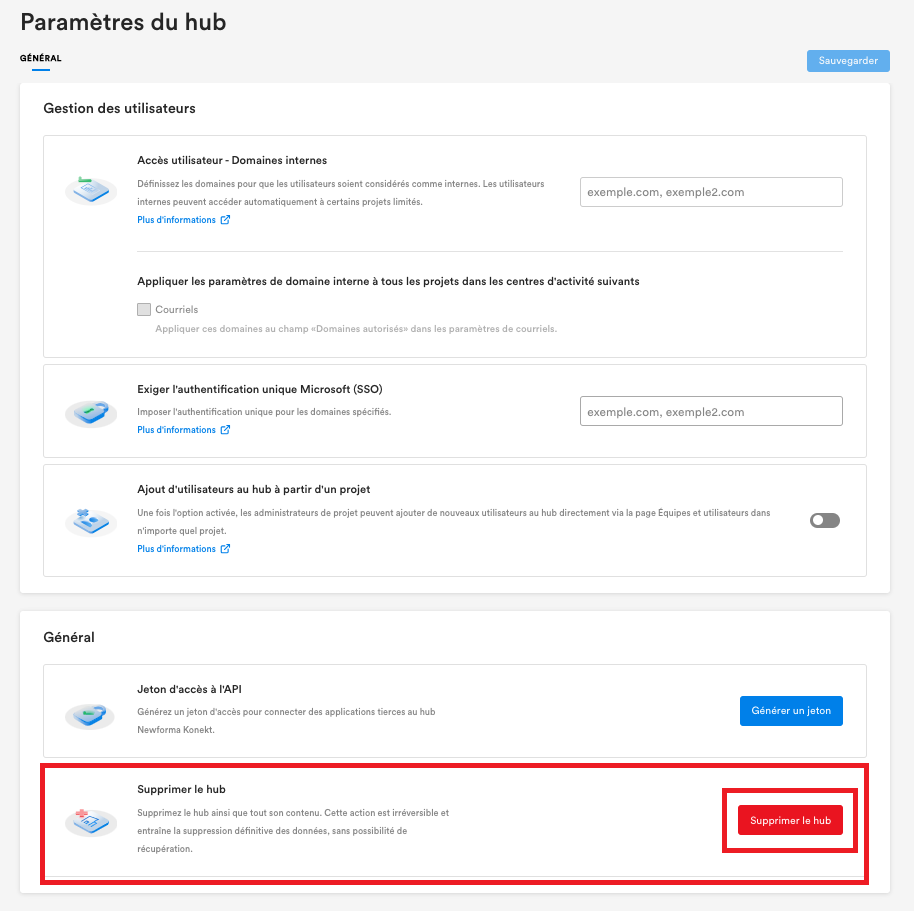Click Générer un jeton button
The image size is (914, 911).
pyautogui.click(x=791, y=711)
